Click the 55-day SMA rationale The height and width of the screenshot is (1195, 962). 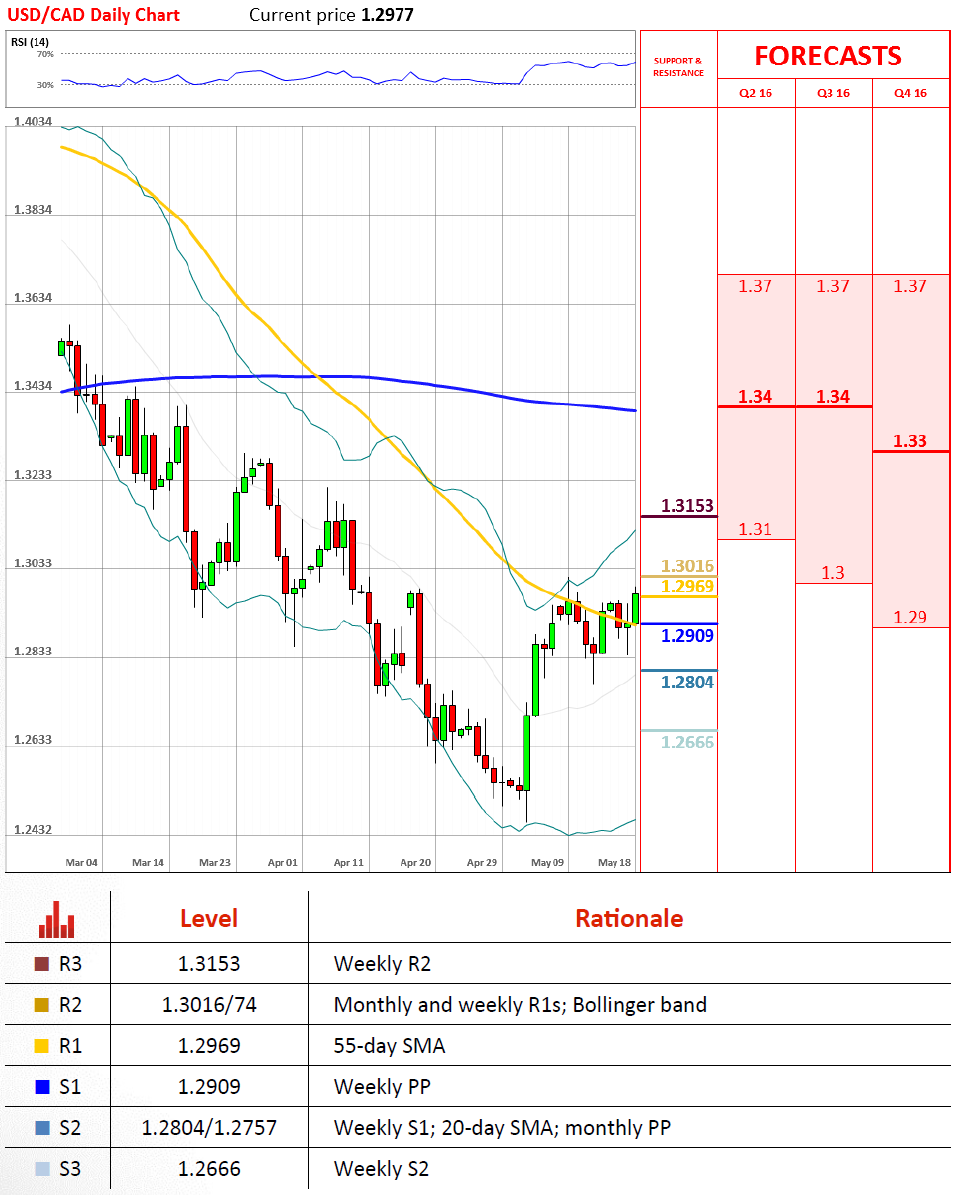coord(389,1046)
